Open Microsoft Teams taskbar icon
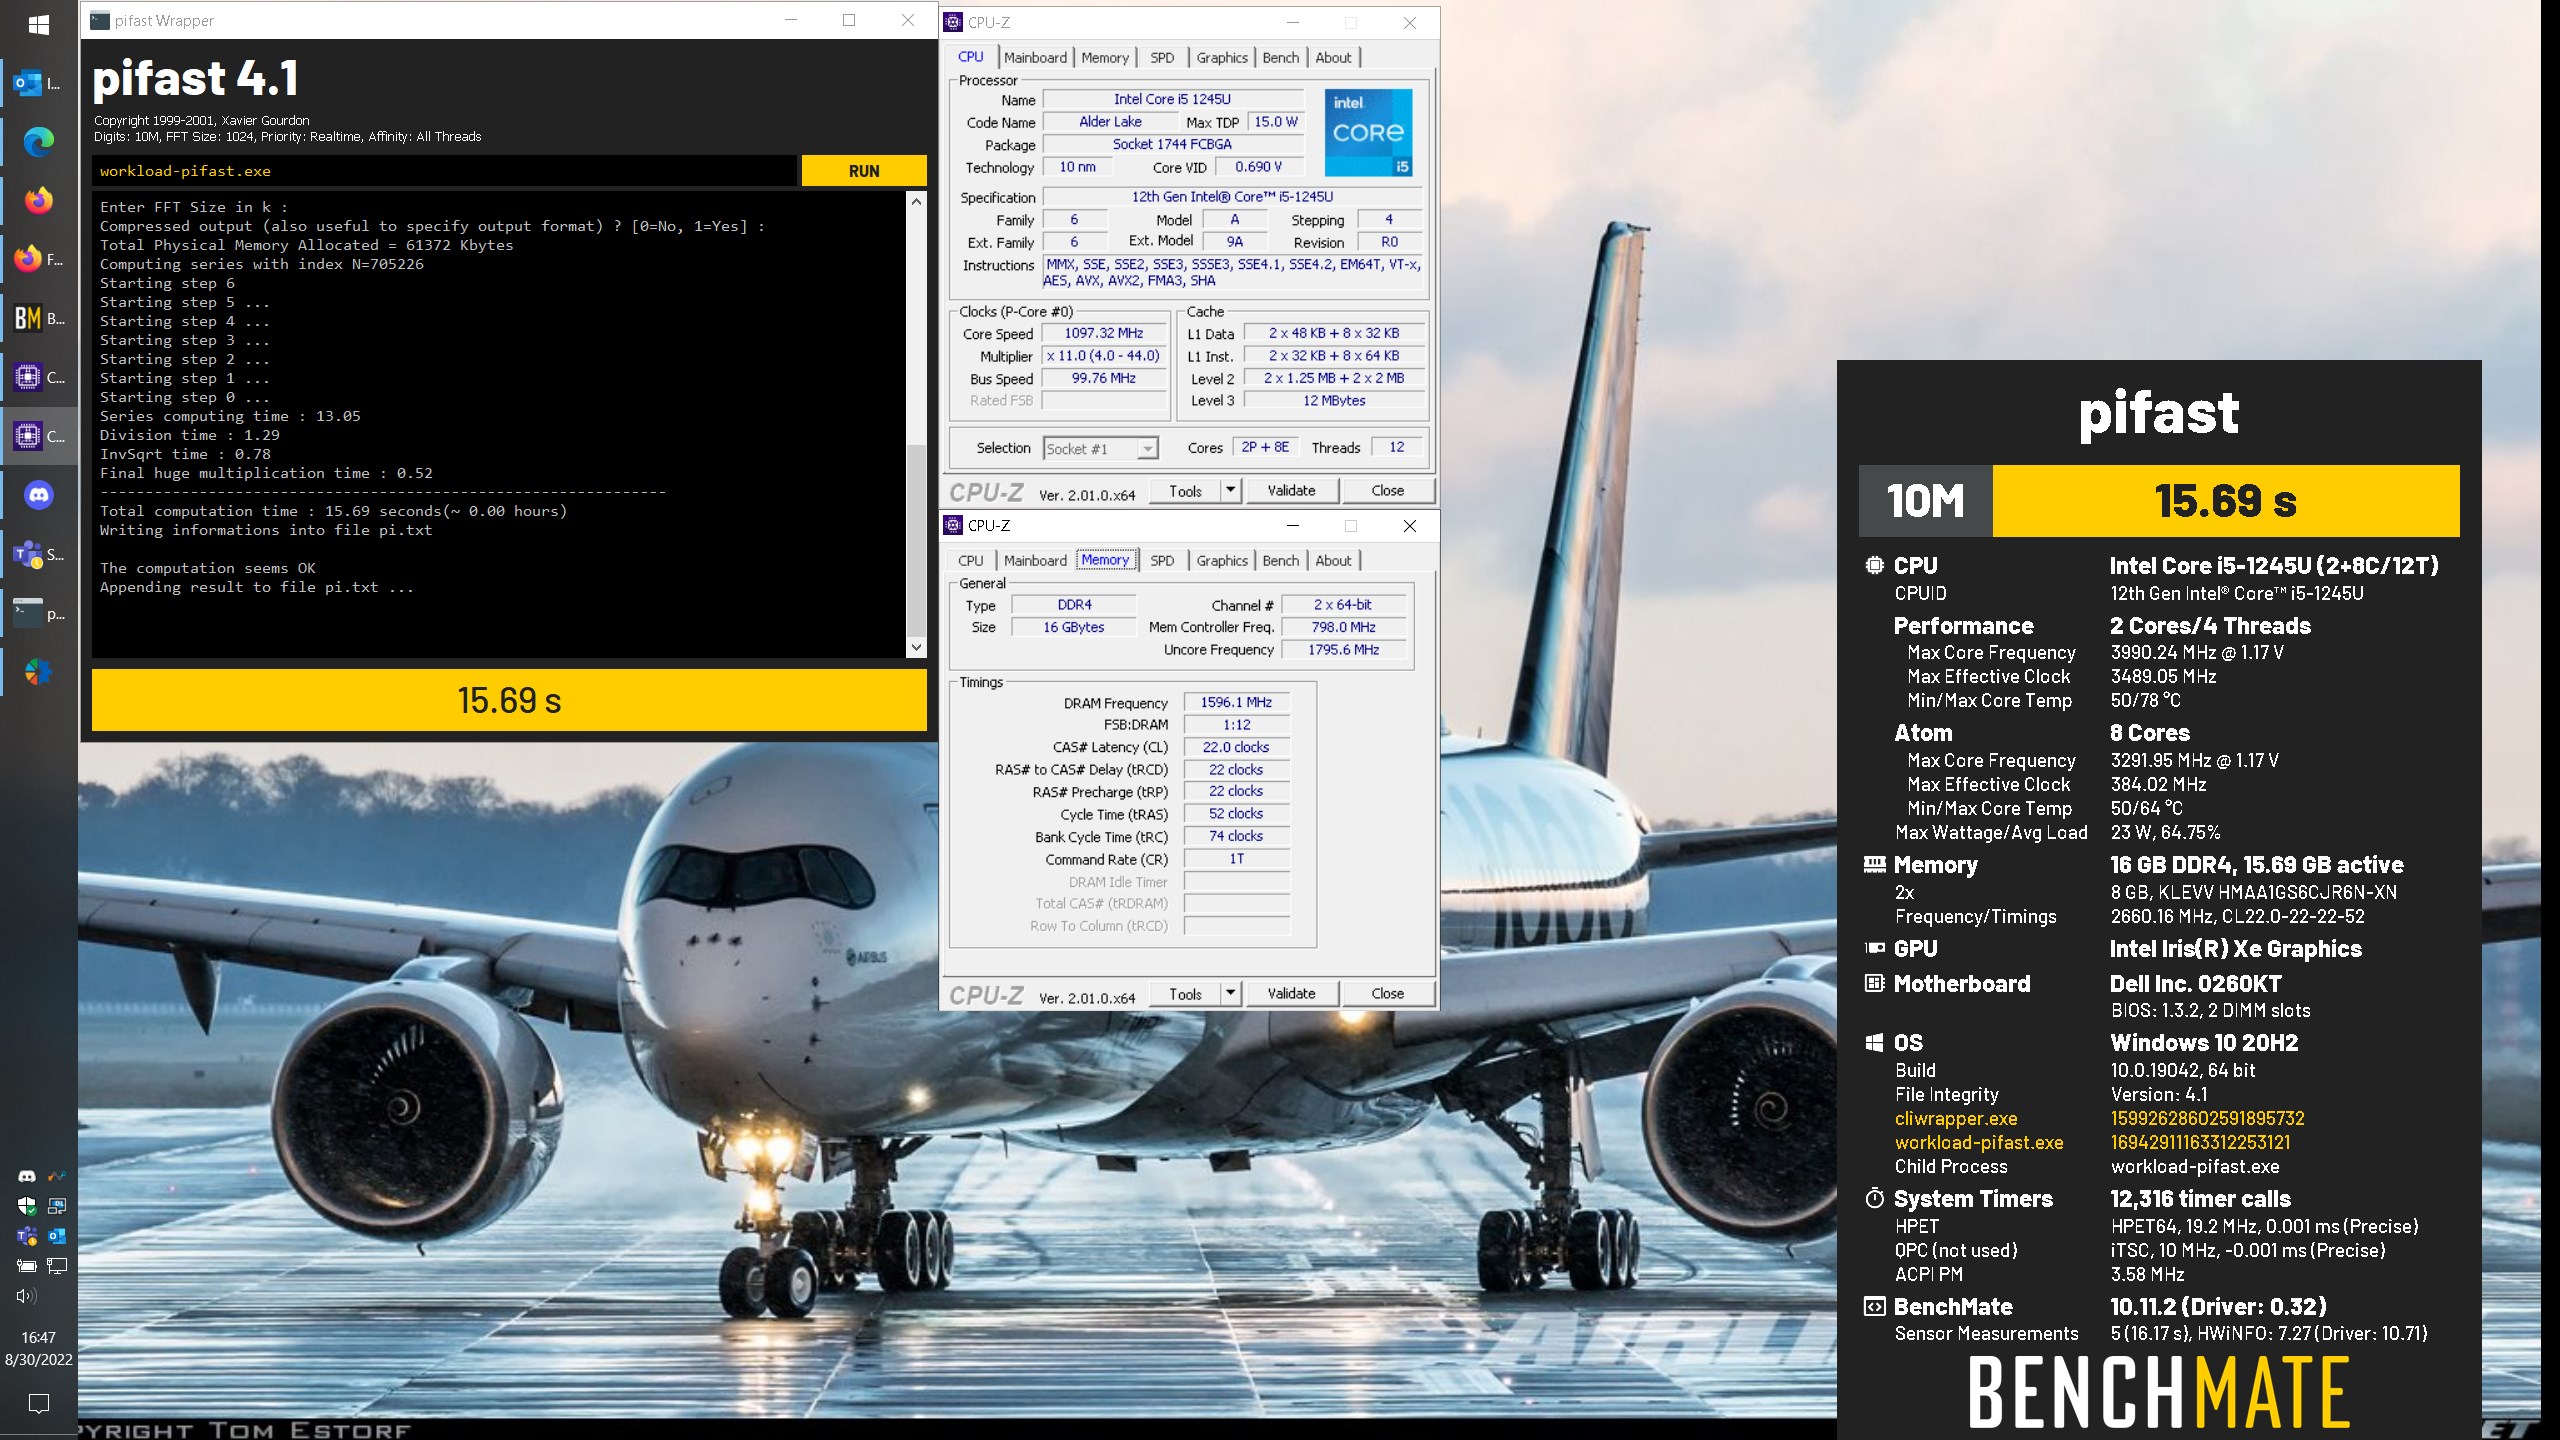Image resolution: width=2560 pixels, height=1440 pixels. (39, 554)
